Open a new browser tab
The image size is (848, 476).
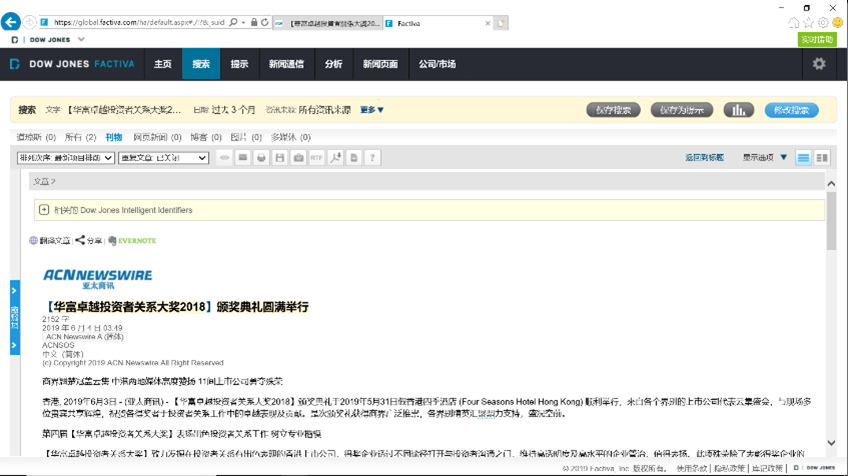[x=501, y=23]
